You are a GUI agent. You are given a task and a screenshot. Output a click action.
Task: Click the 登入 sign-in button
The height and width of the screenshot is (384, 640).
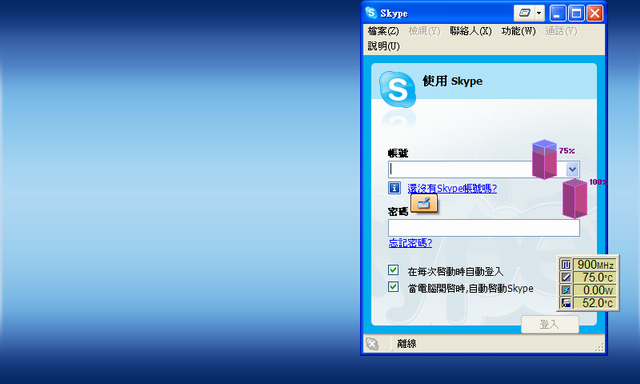click(x=550, y=324)
